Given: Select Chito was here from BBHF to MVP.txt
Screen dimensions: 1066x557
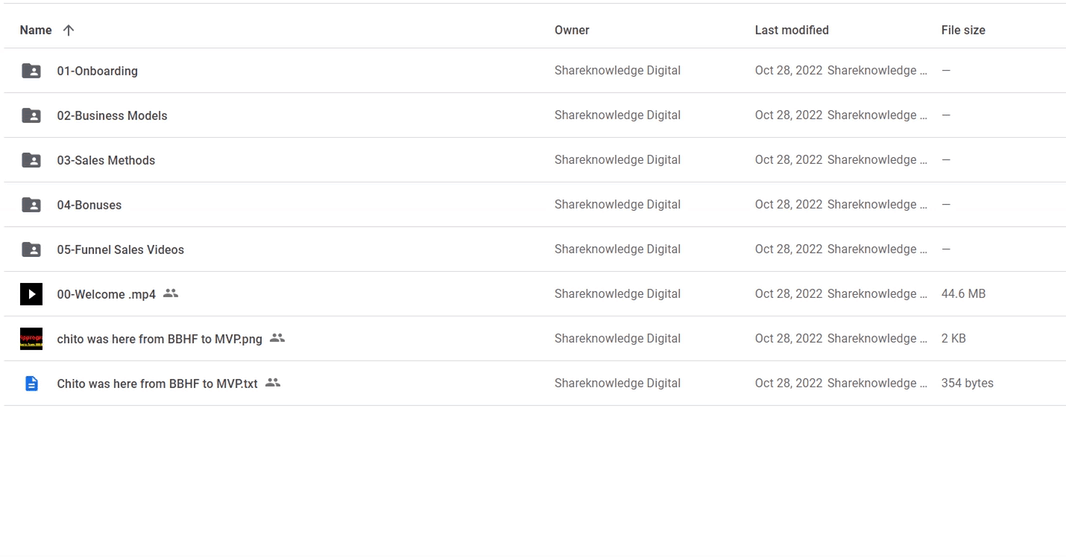Looking at the screenshot, I should (x=157, y=384).
